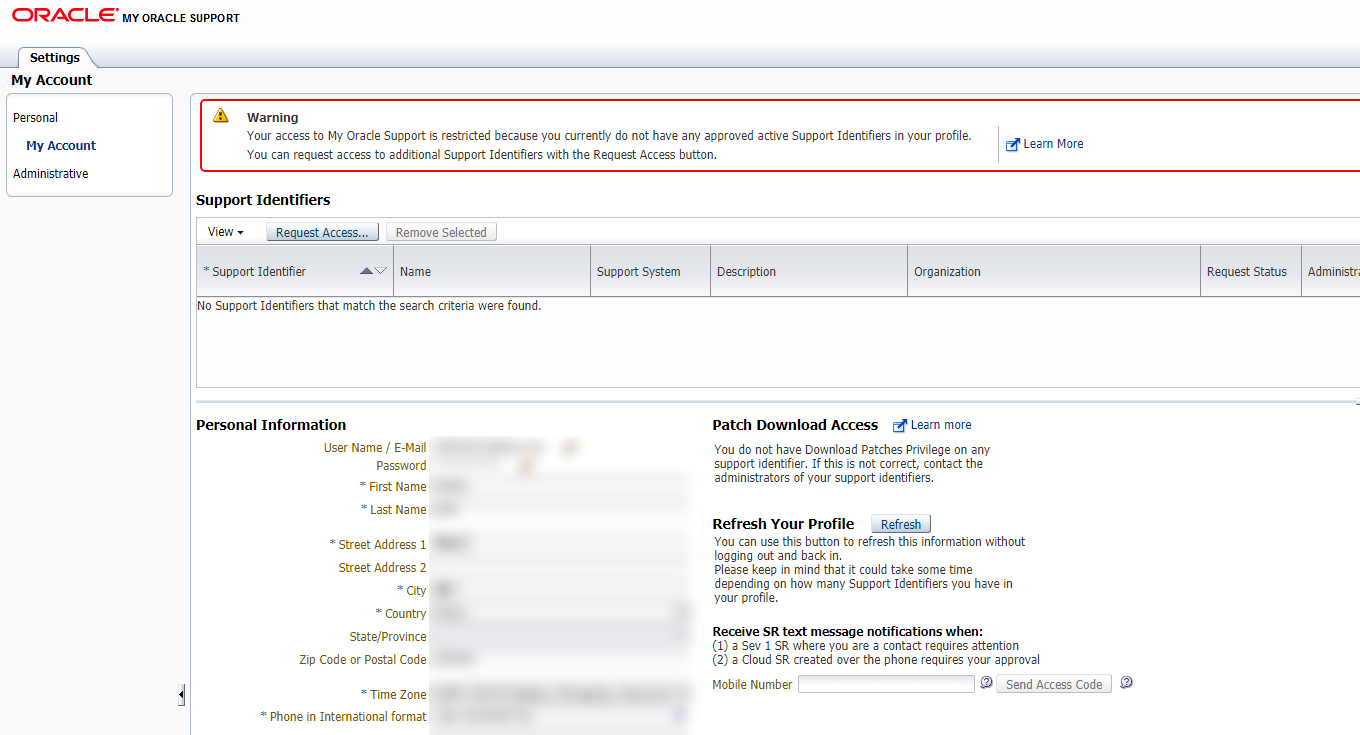1360x735 pixels.
Task: Sort Support Identifier column ascending
Action: (366, 271)
